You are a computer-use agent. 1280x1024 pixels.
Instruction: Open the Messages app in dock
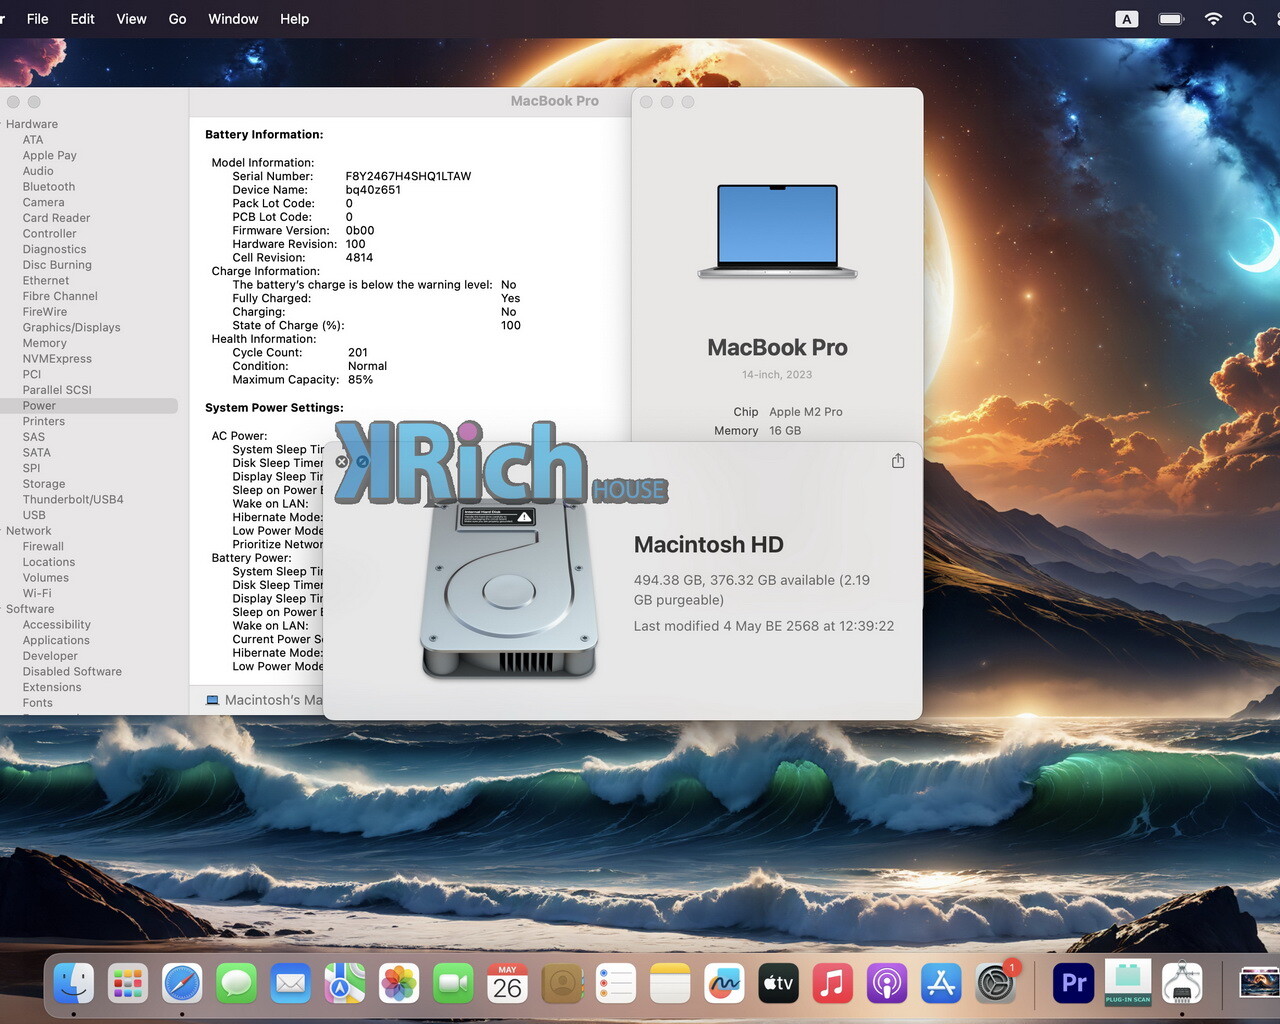[x=237, y=984]
